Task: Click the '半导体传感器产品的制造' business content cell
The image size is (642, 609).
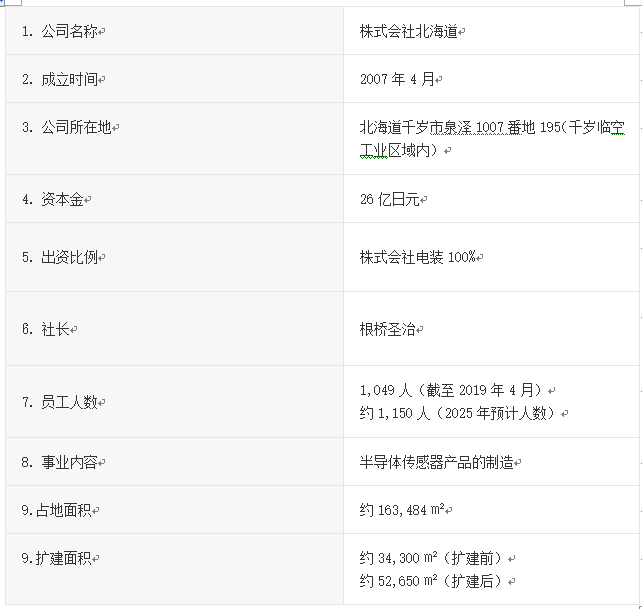Action: (x=436, y=462)
